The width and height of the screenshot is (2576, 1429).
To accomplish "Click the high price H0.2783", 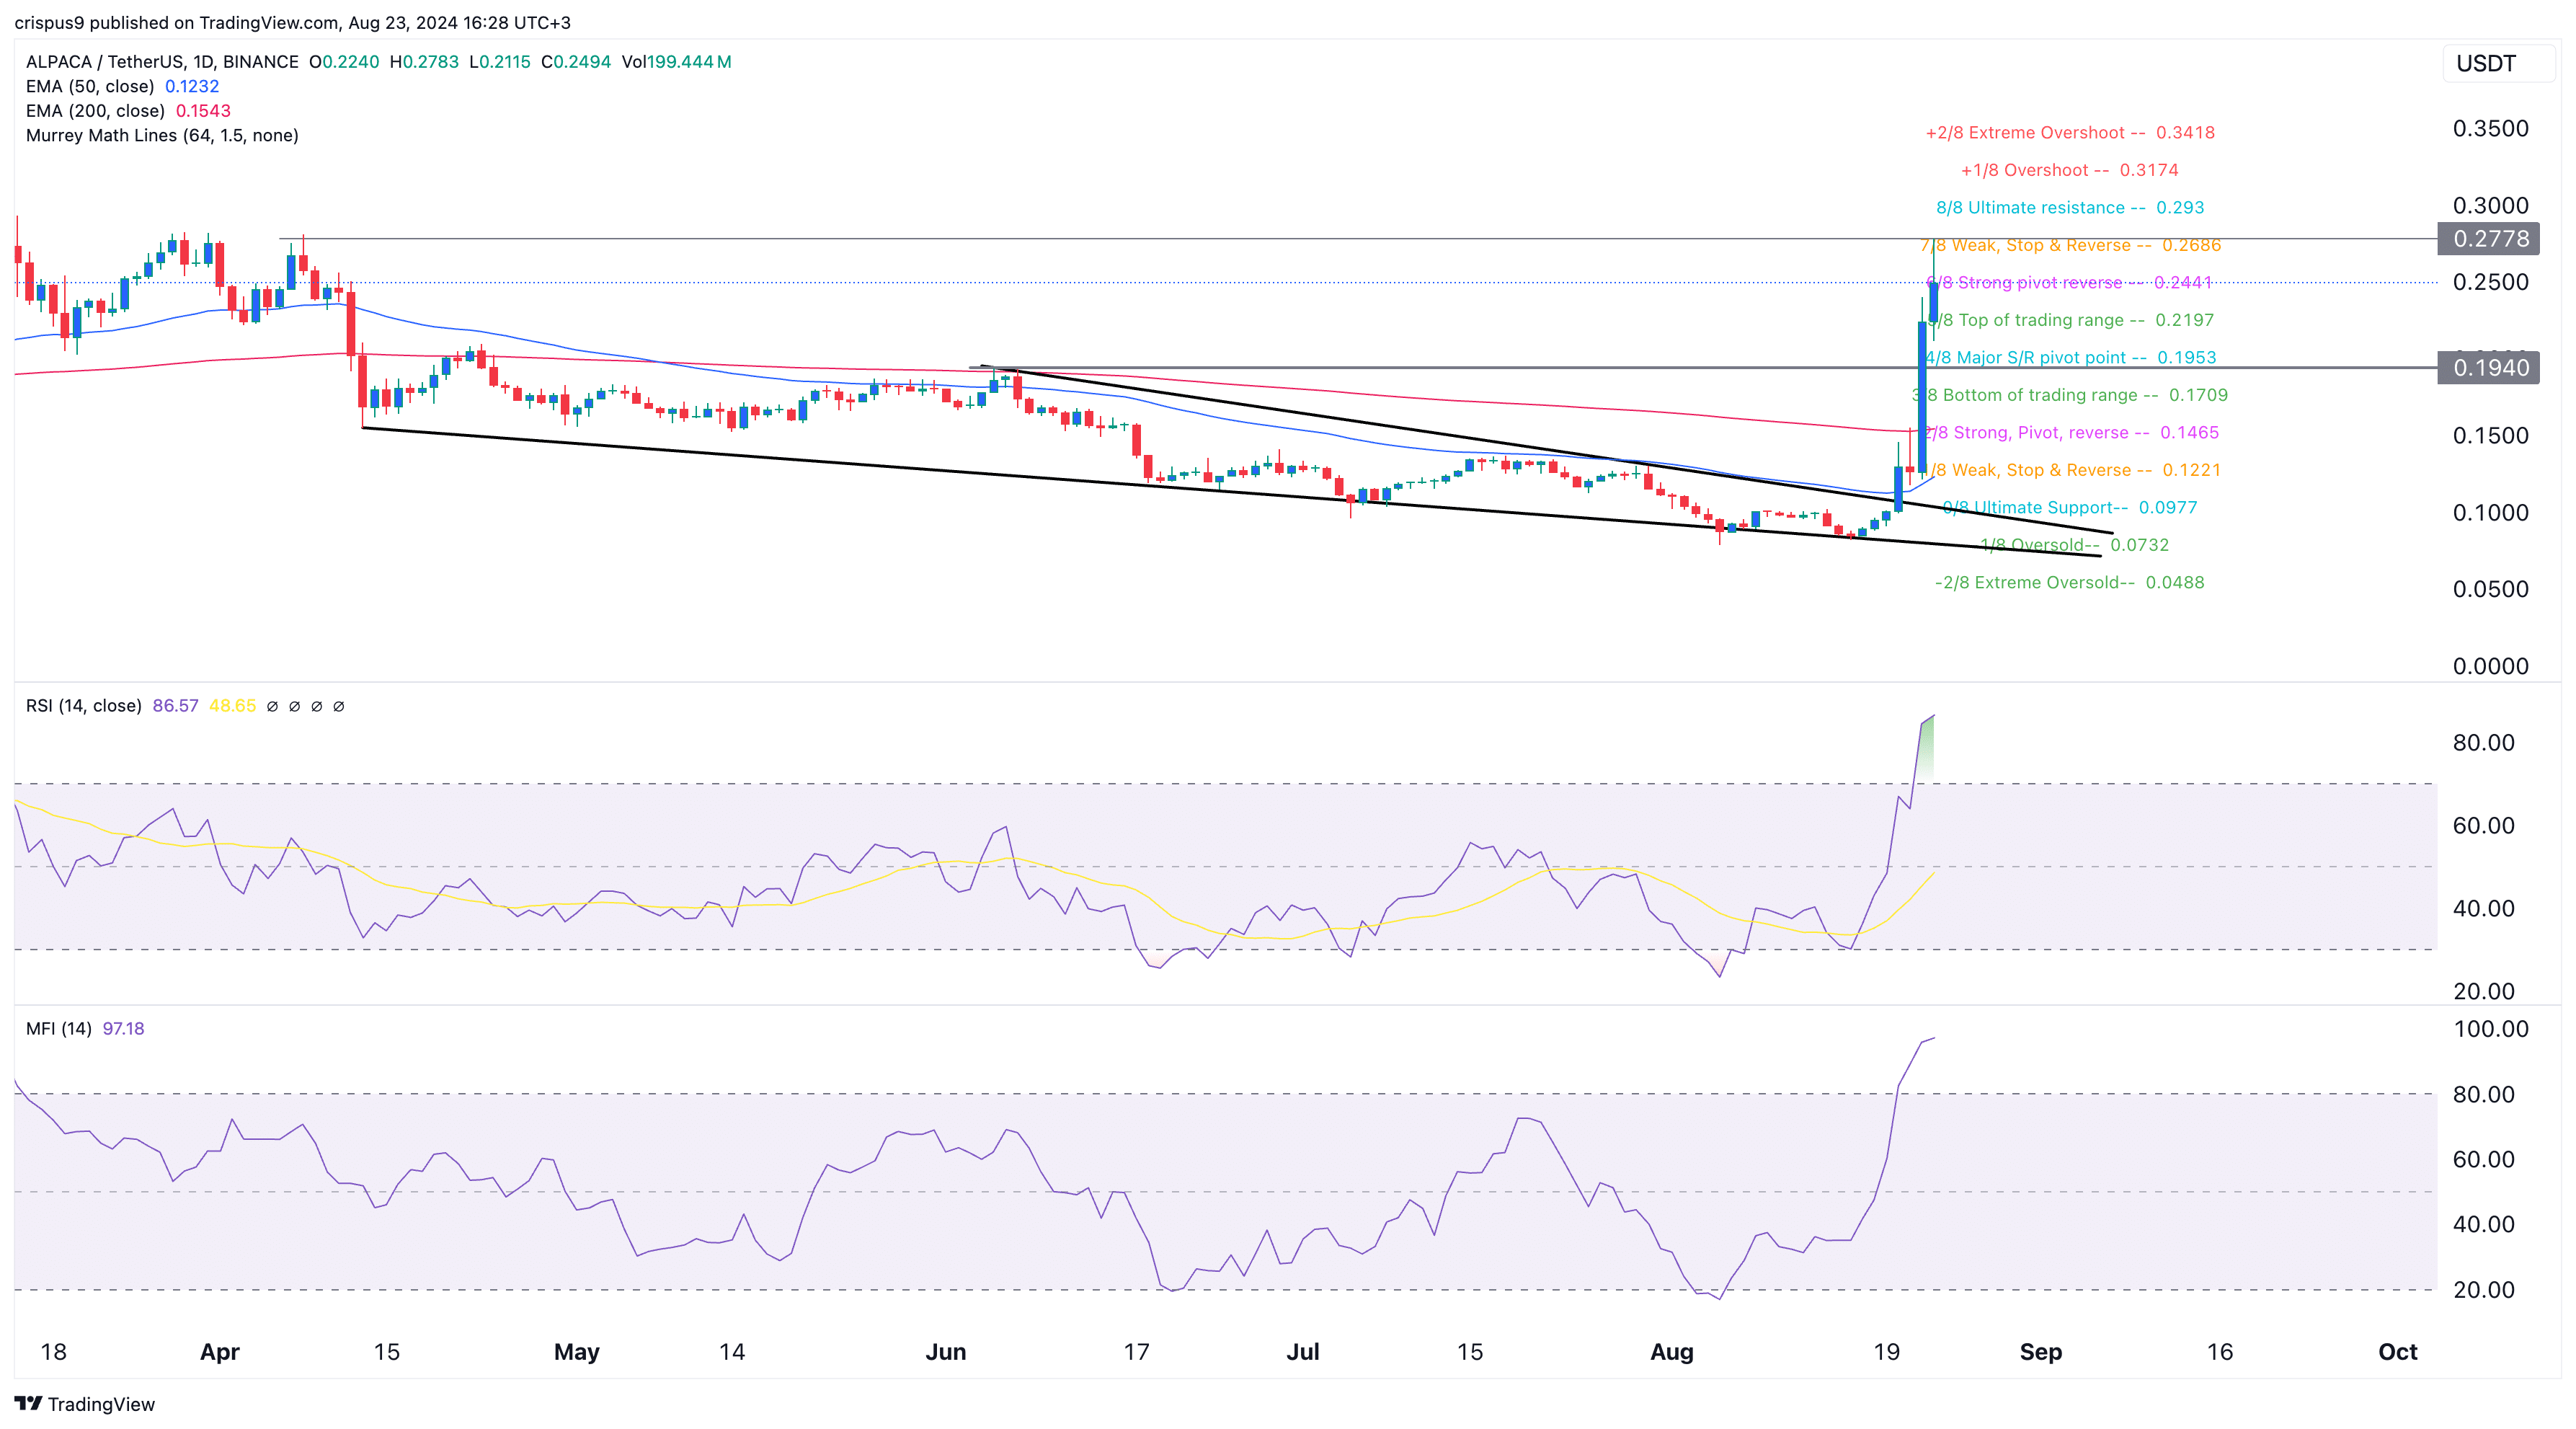I will pyautogui.click(x=424, y=62).
